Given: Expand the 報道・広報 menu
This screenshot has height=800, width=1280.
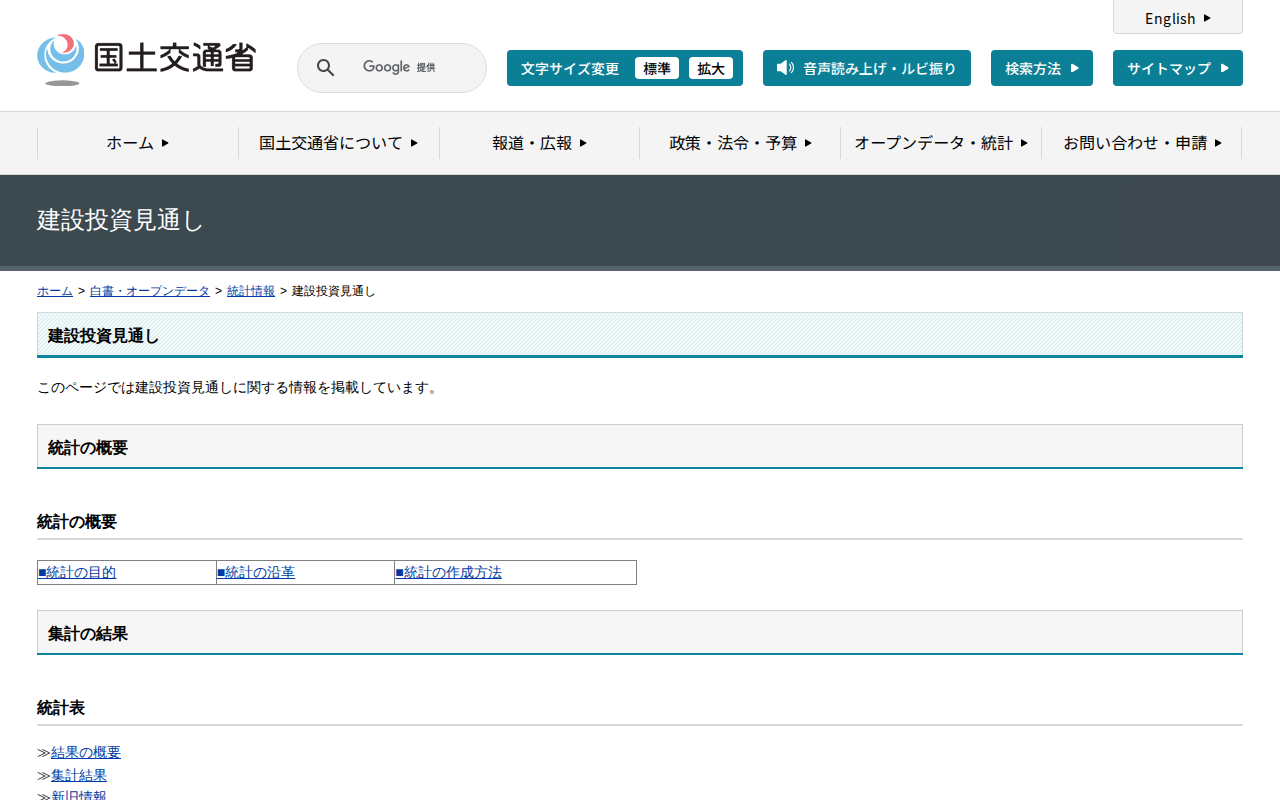Looking at the screenshot, I should pos(539,143).
